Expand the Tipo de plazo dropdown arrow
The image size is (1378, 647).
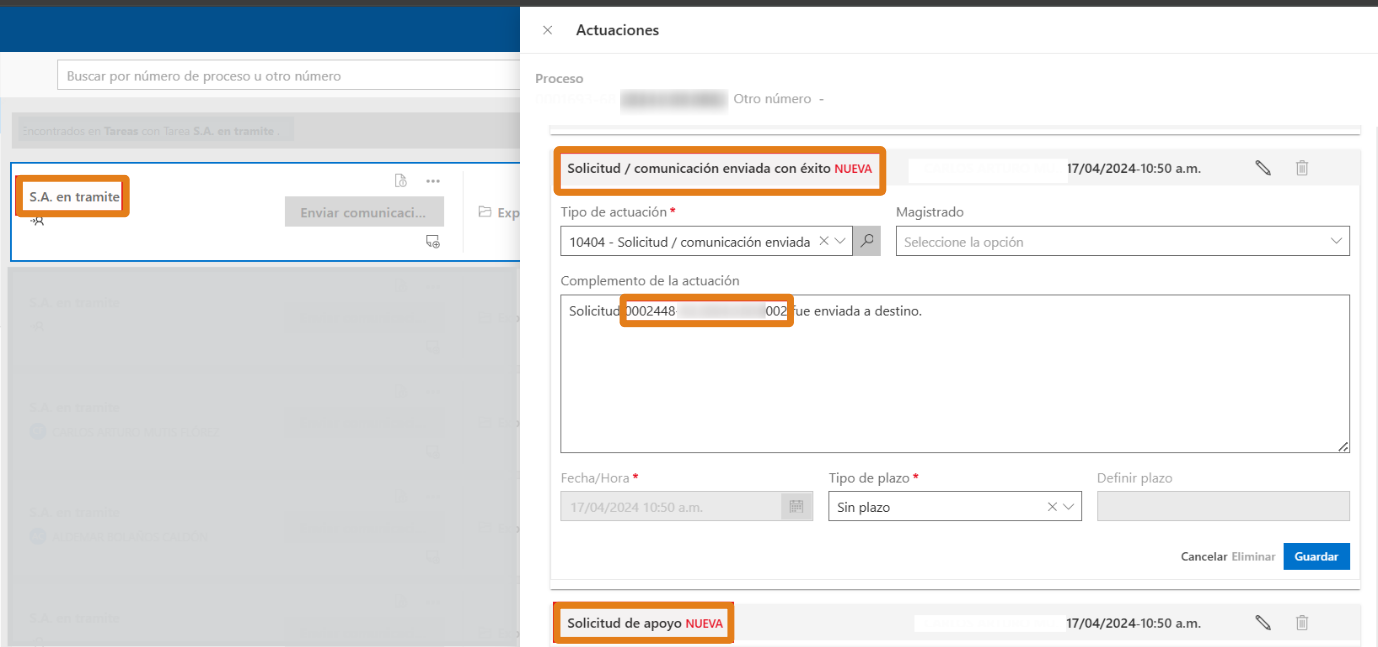pyautogui.click(x=1070, y=507)
